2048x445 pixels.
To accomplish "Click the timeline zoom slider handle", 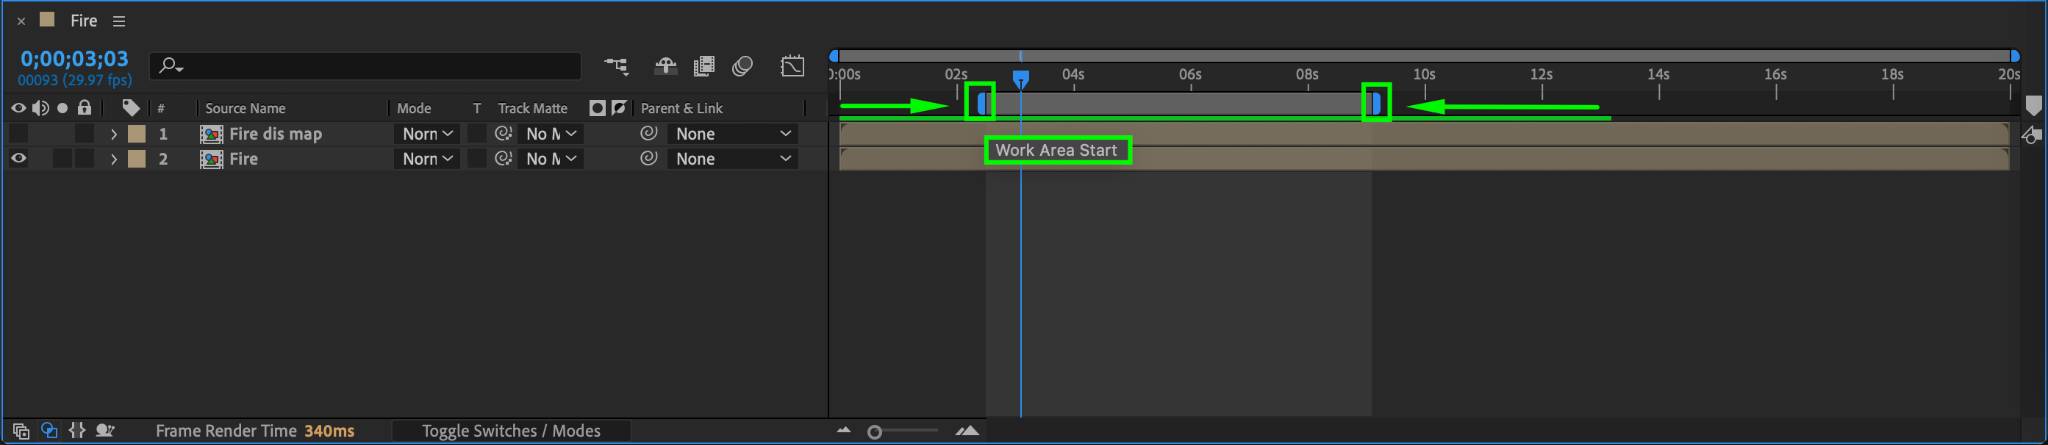I will point(875,432).
